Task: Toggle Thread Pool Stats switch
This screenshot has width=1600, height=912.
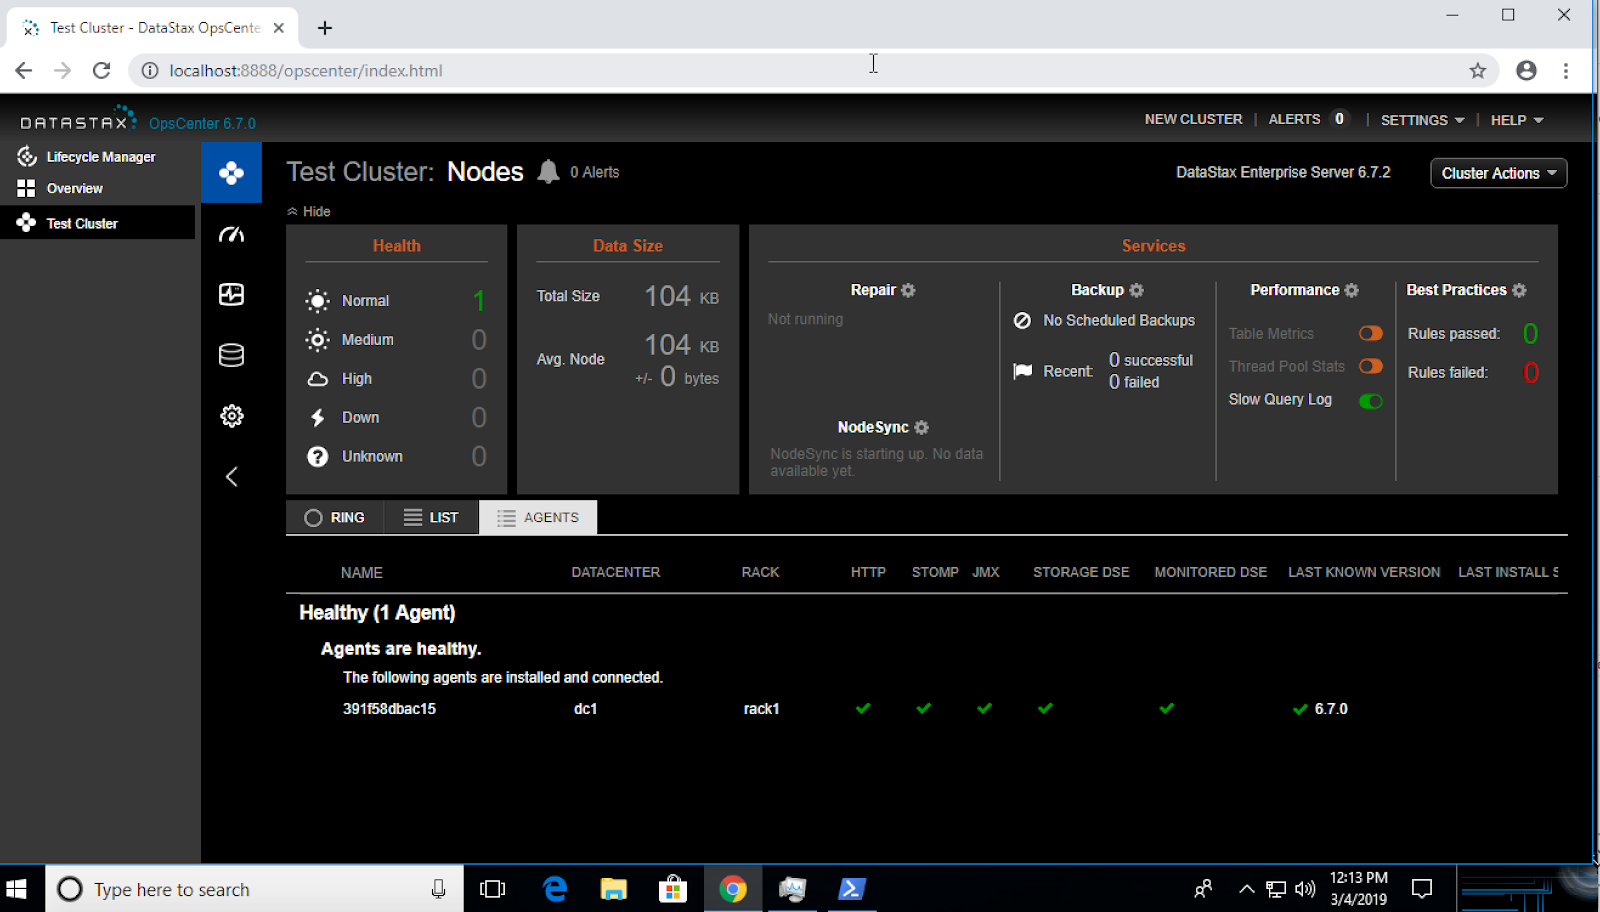Action: pos(1370,366)
